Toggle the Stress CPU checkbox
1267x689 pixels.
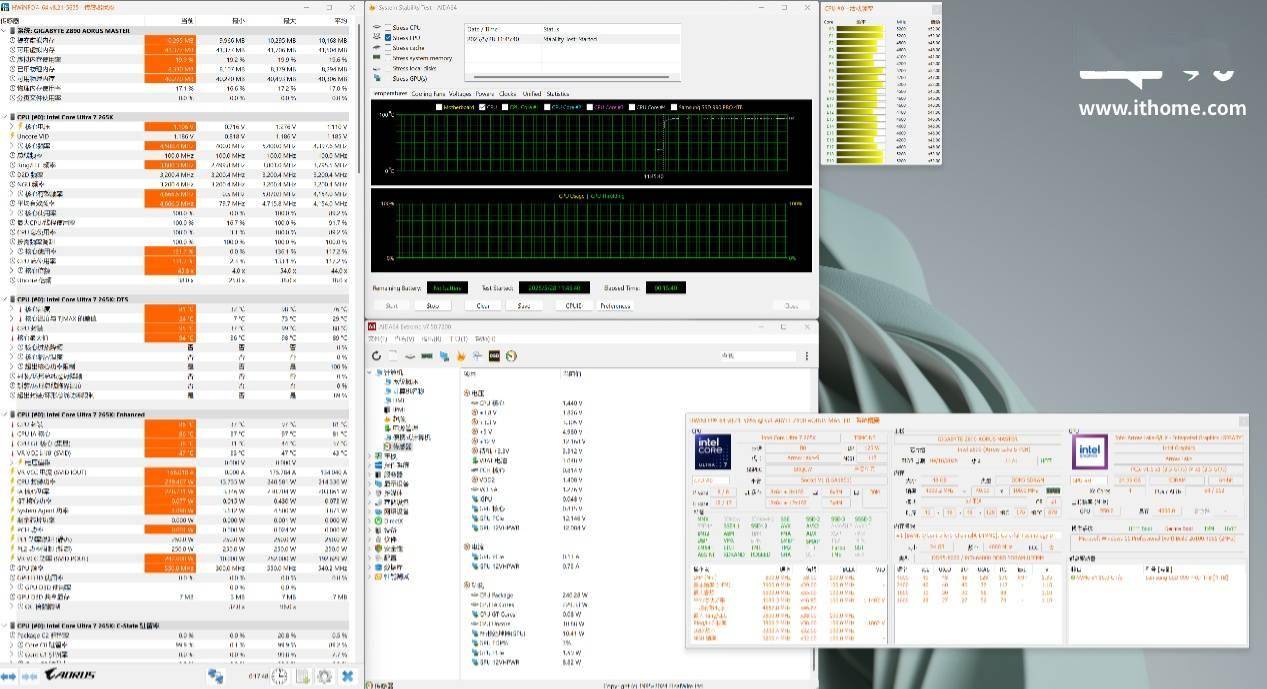[x=388, y=27]
